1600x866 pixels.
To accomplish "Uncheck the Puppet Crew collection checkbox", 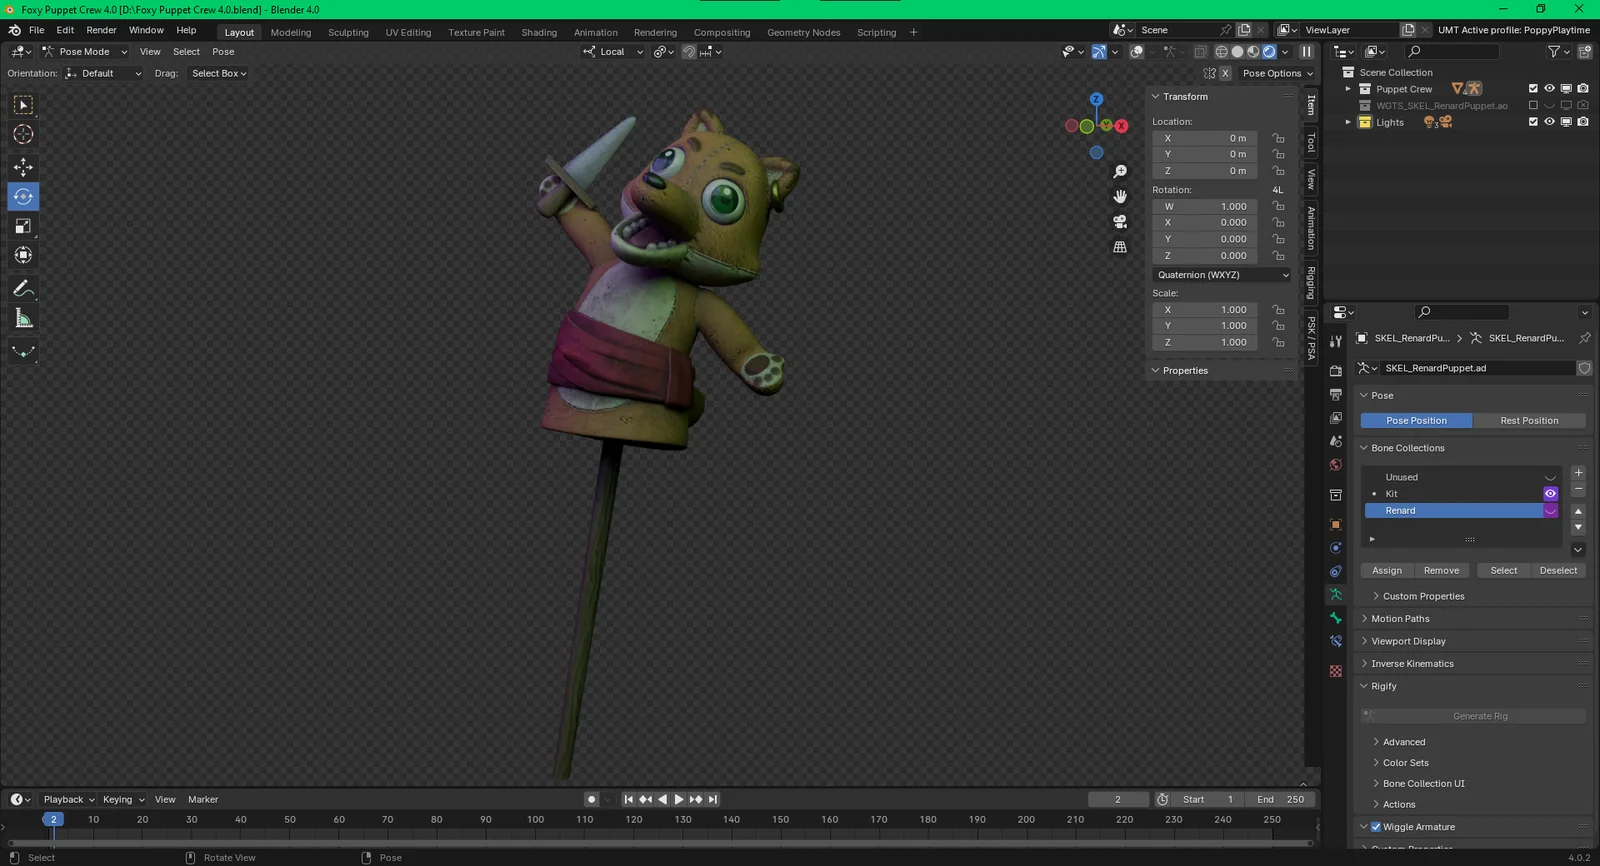I will tap(1533, 89).
